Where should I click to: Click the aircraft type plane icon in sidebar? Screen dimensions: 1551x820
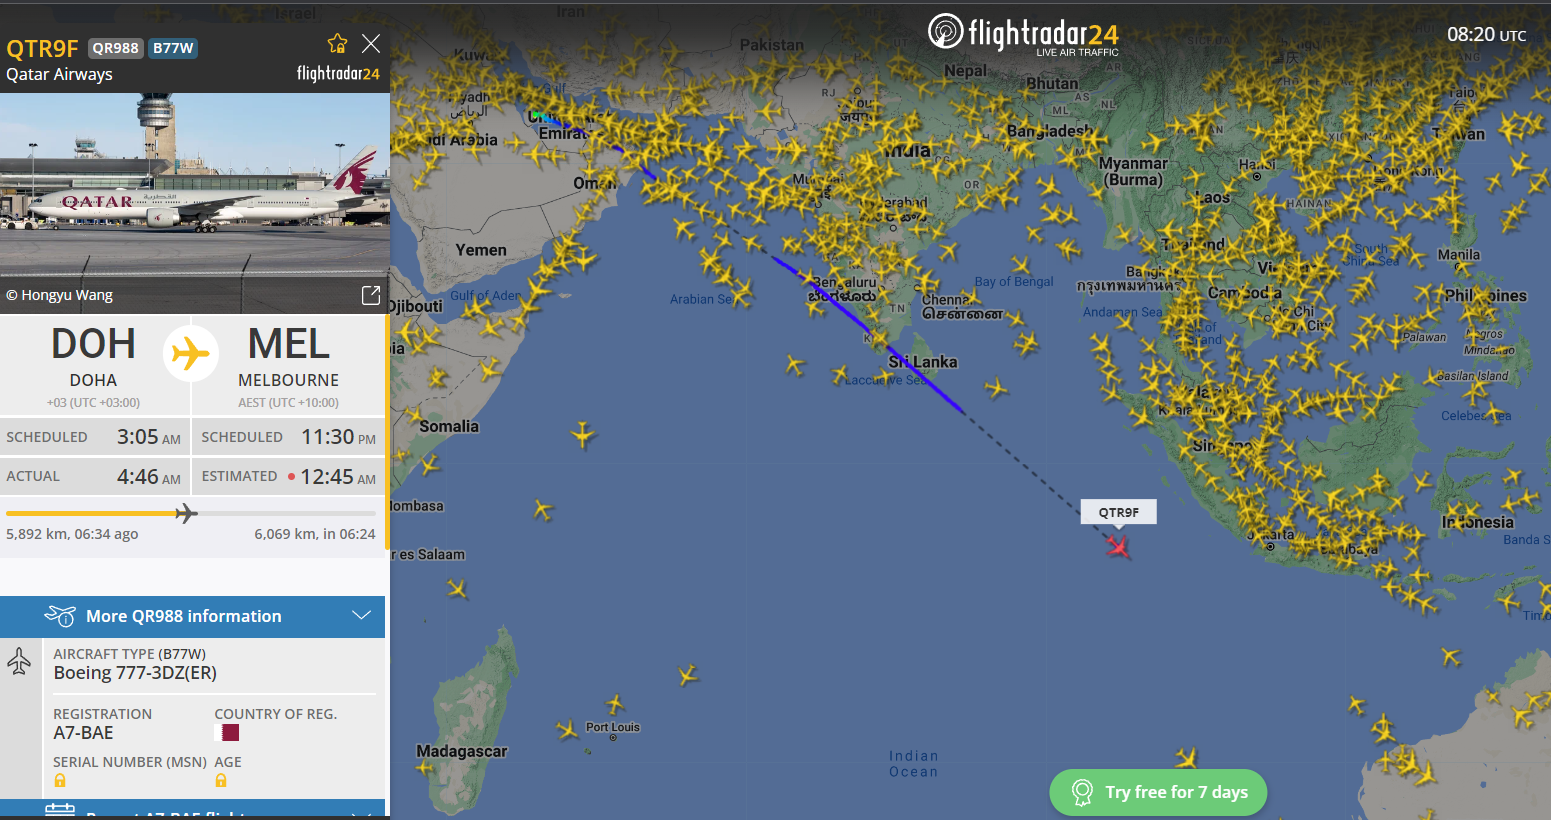(x=19, y=661)
